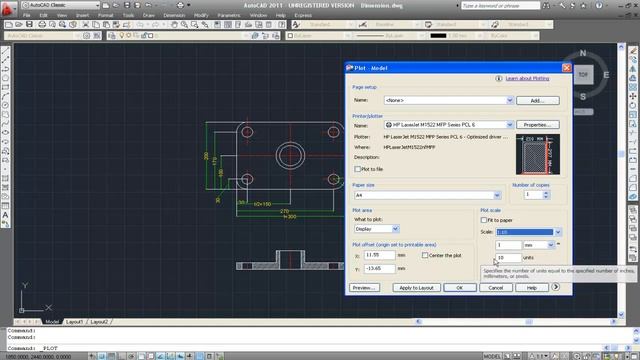Image resolution: width=640 pixels, height=360 pixels.
Task: Open the plot Scale dropdown
Action: (558, 232)
